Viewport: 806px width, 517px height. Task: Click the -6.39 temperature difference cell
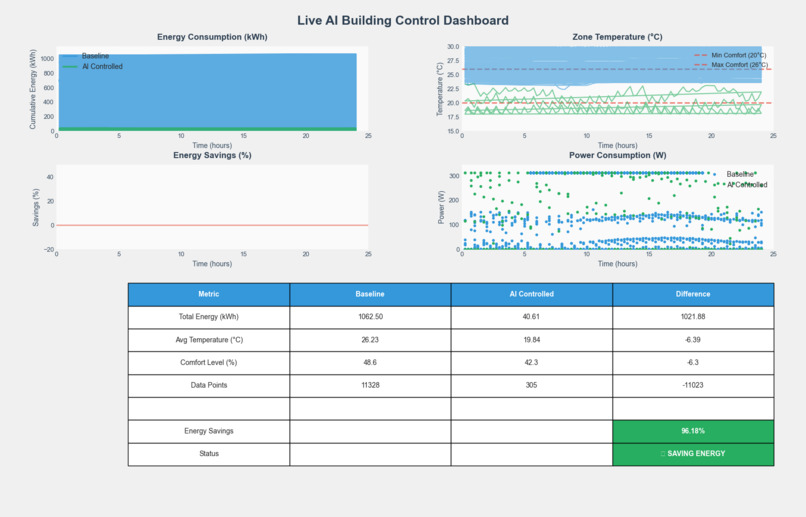[693, 340]
